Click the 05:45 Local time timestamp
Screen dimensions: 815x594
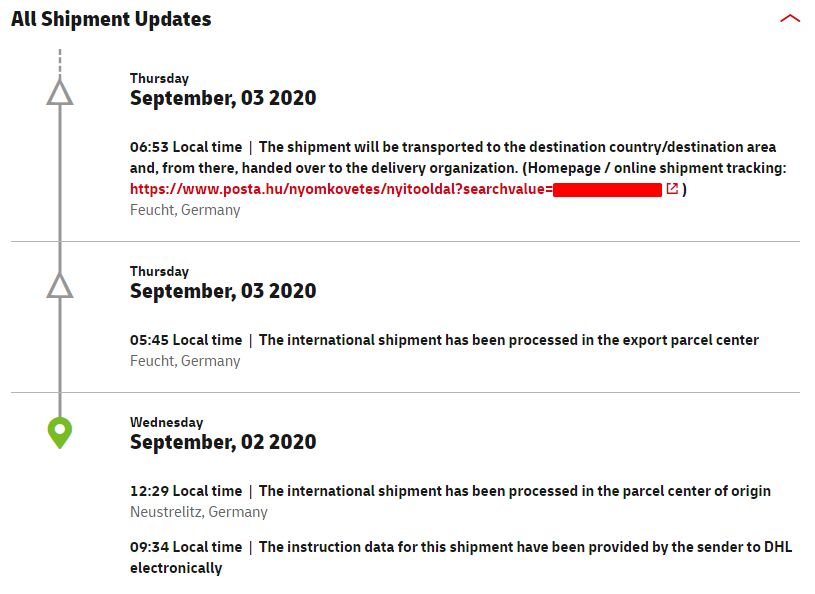186,340
